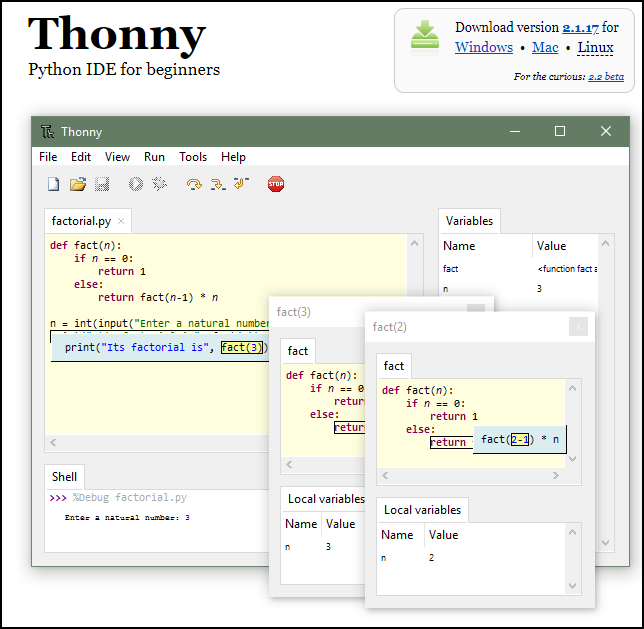Open the File menu
Screen dimensions: 644x629
tap(48, 157)
